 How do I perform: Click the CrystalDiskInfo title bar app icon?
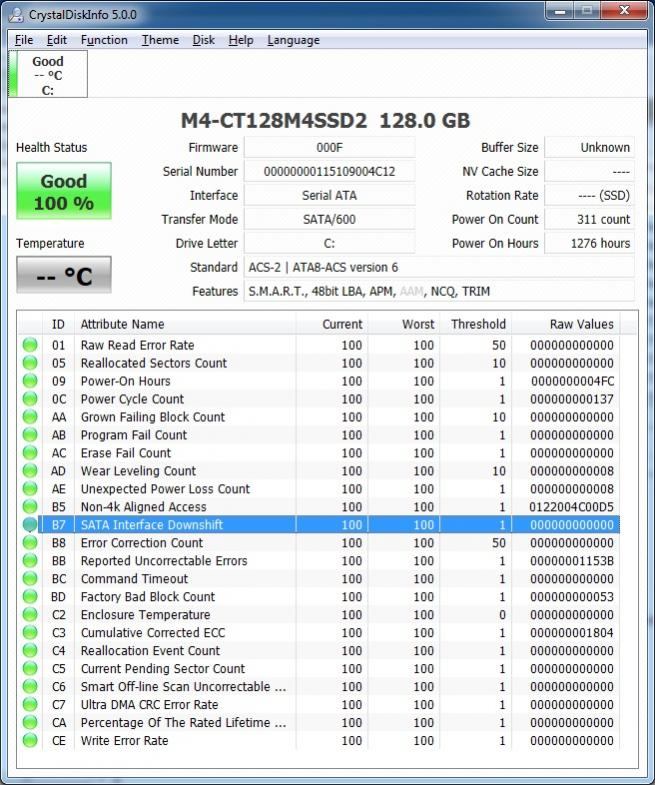16,15
